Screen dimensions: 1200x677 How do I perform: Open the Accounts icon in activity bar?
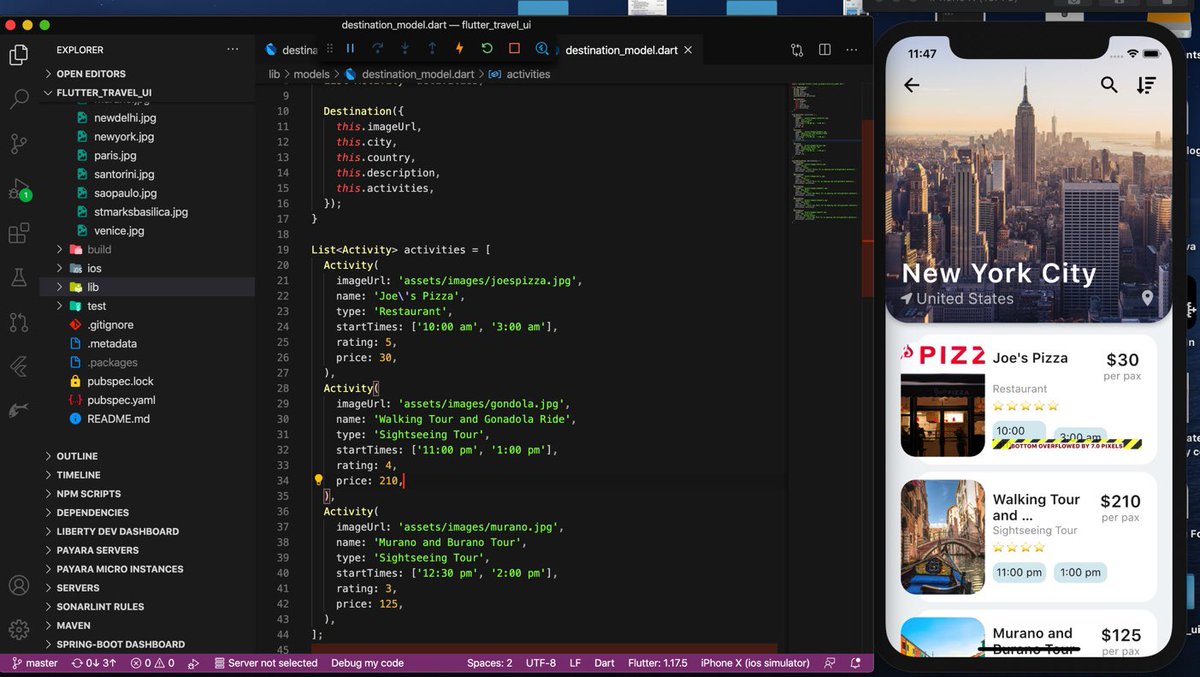coord(19,585)
